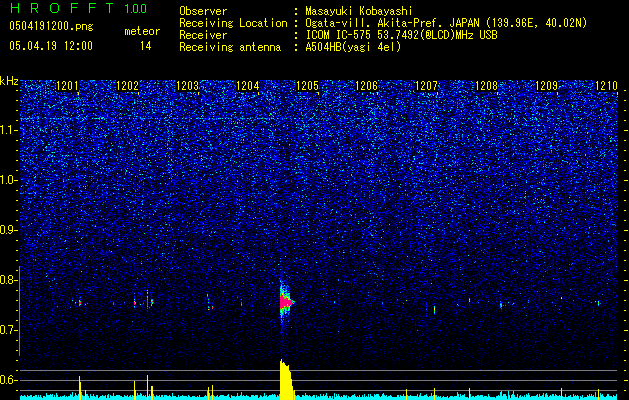Viewport: 629px width, 400px height.
Task: Click the 1205 time marker
Action: point(307,86)
